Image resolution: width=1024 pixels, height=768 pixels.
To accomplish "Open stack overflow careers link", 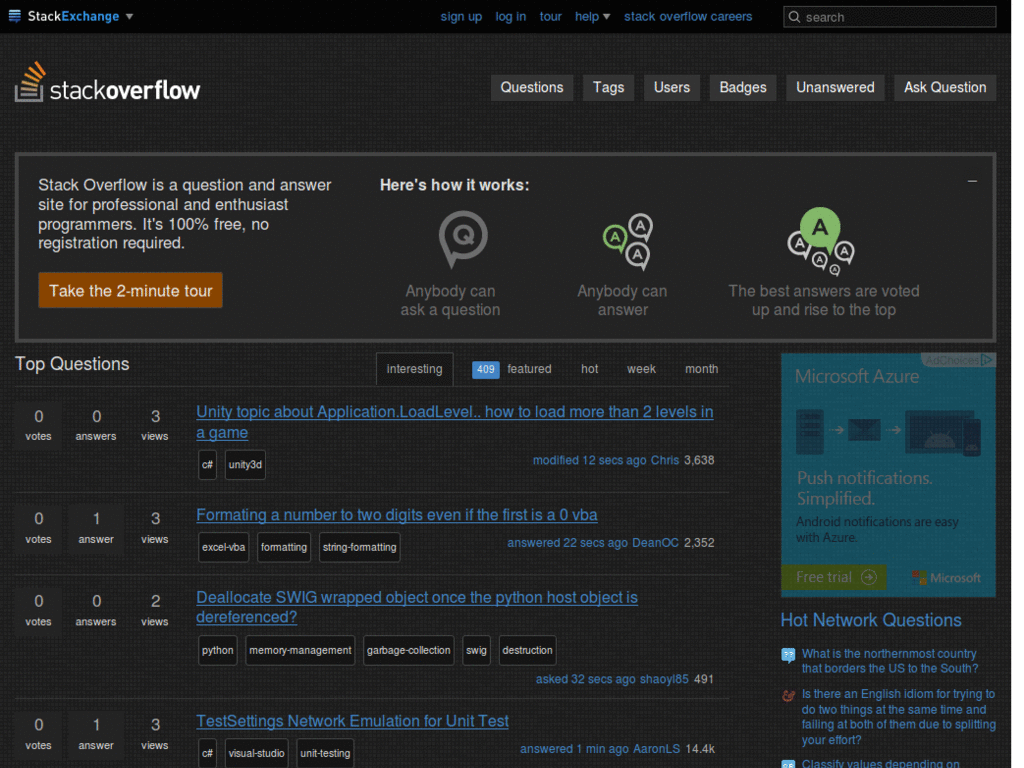I will click(688, 16).
